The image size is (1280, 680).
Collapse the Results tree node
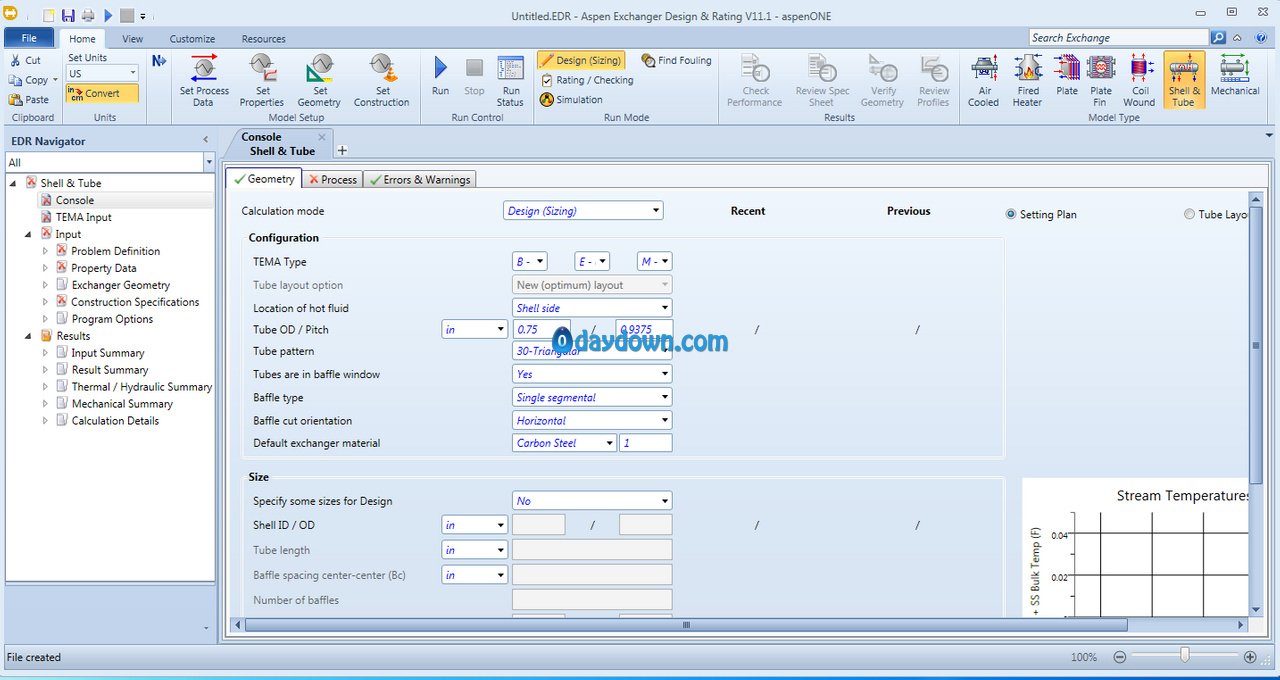click(x=30, y=336)
